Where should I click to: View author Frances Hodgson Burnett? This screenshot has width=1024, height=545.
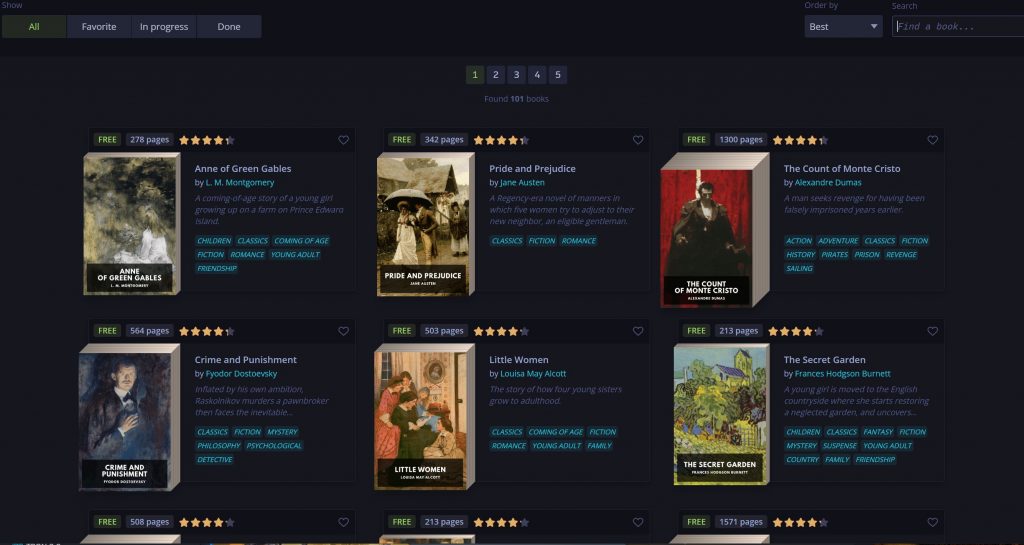pyautogui.click(x=842, y=374)
